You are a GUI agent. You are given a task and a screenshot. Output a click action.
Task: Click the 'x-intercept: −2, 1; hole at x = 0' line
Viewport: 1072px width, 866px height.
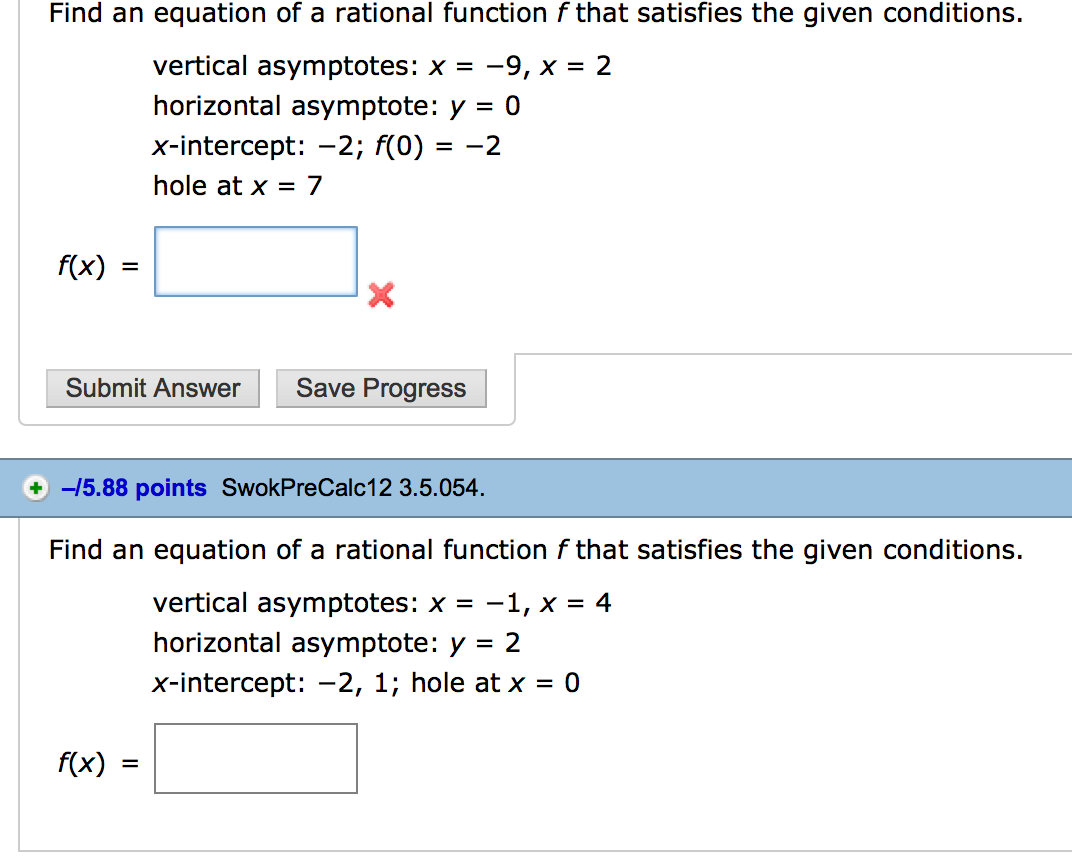point(366,684)
